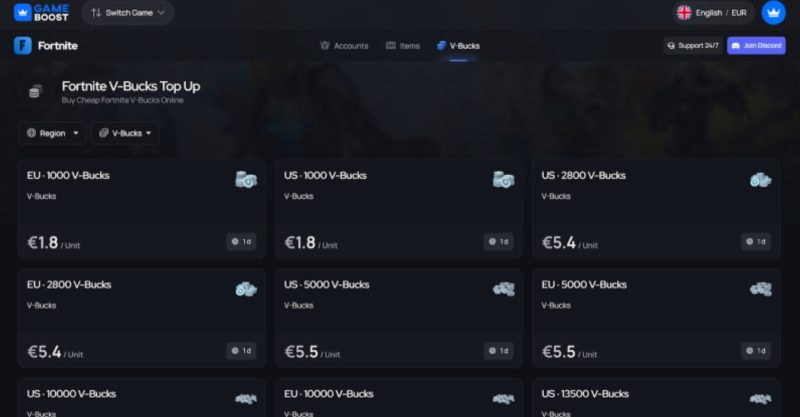
Task: Click coin pile icon on US 13500 card
Action: (761, 399)
